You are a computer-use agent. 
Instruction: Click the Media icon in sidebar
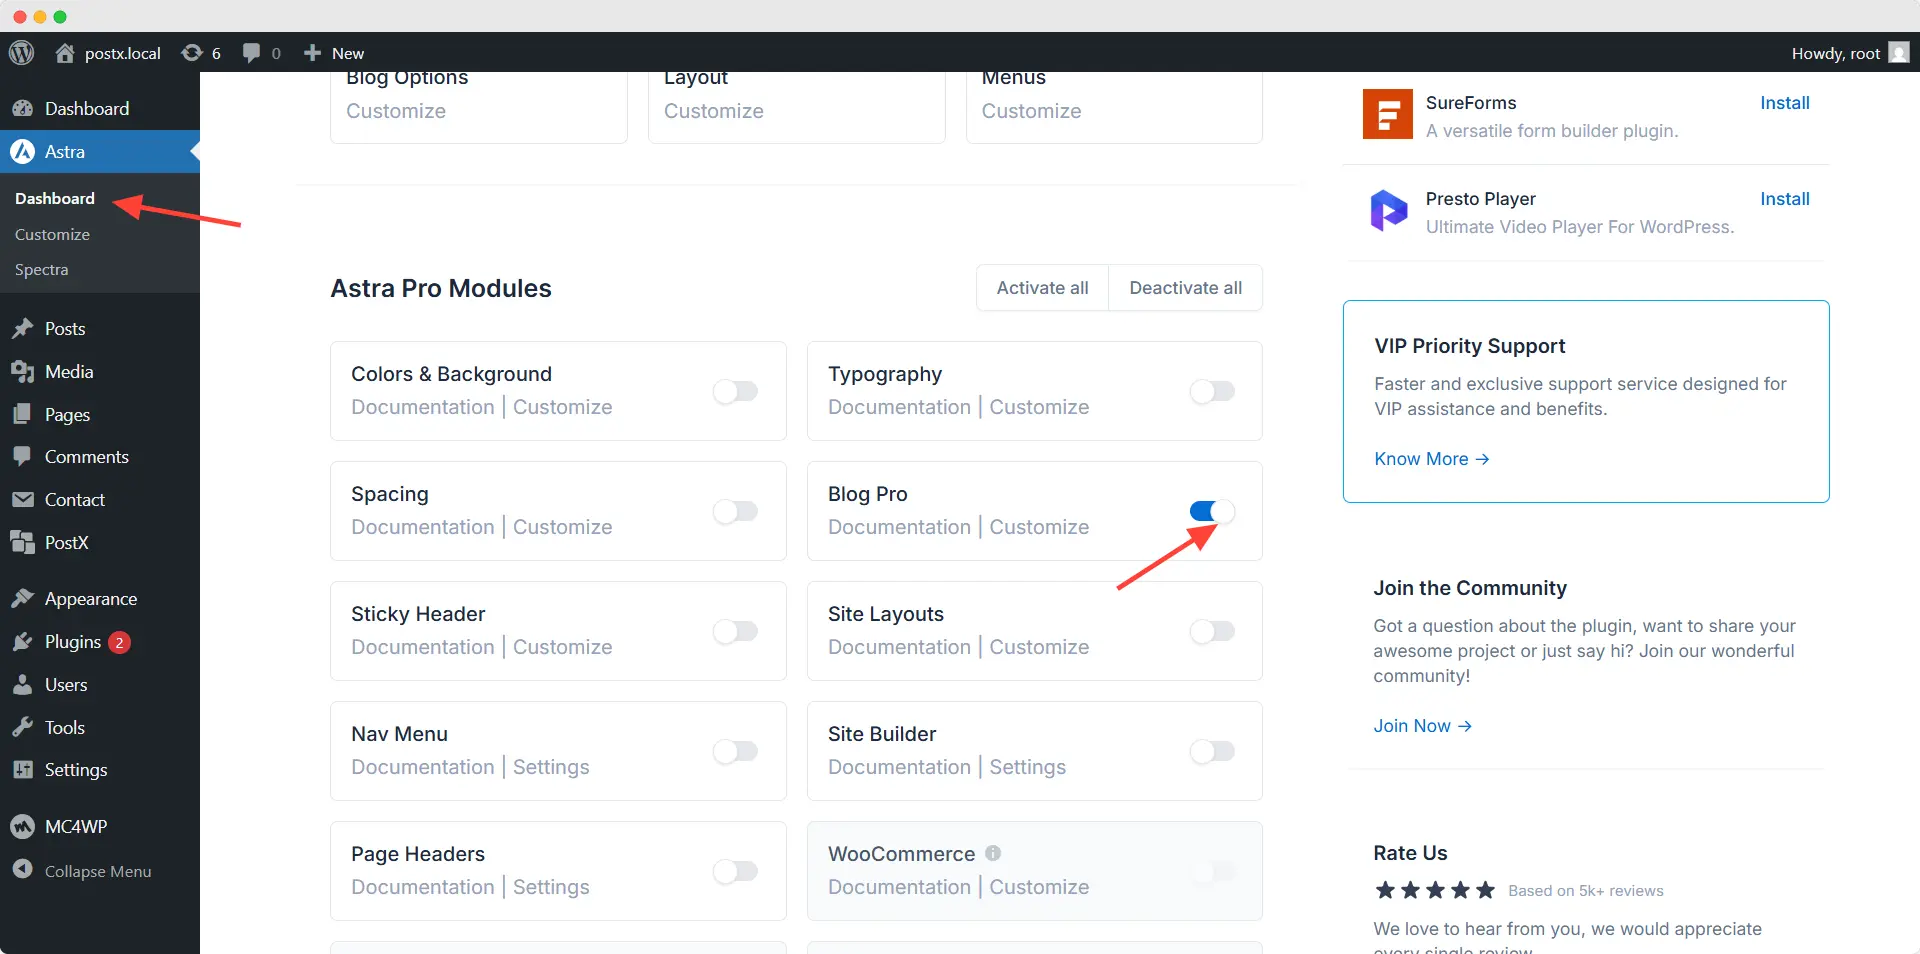point(22,371)
